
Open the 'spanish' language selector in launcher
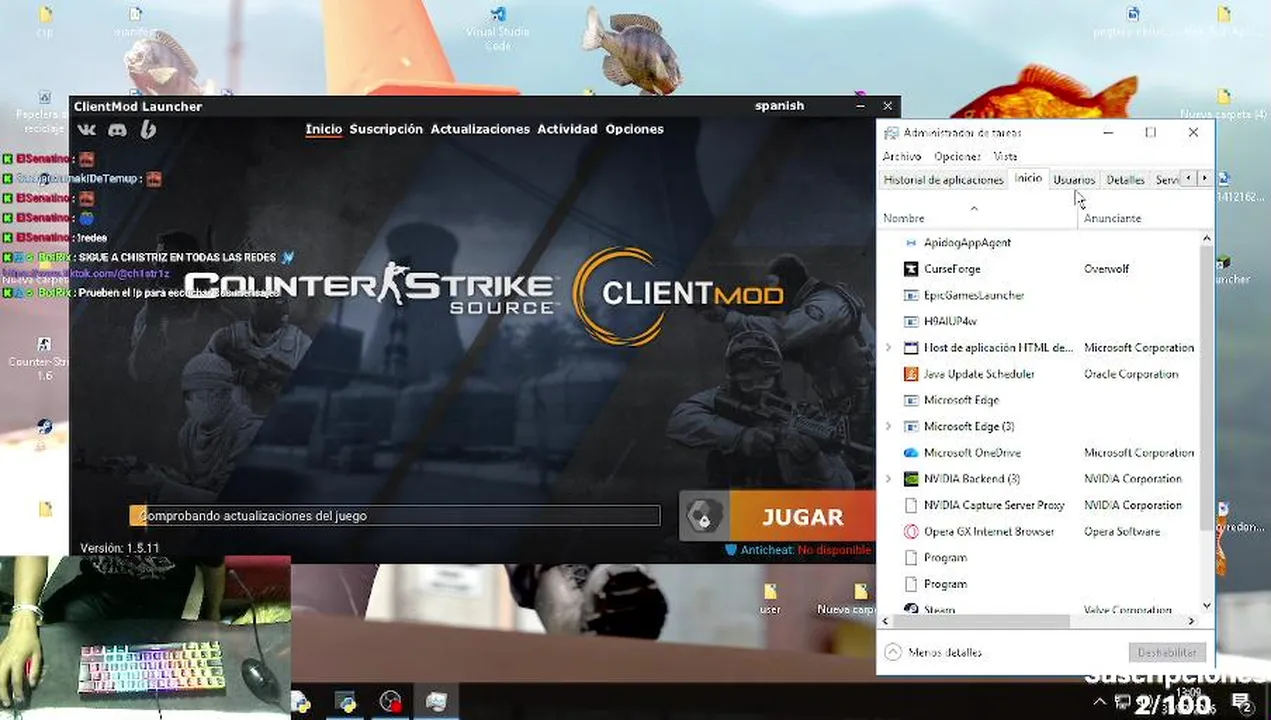780,106
